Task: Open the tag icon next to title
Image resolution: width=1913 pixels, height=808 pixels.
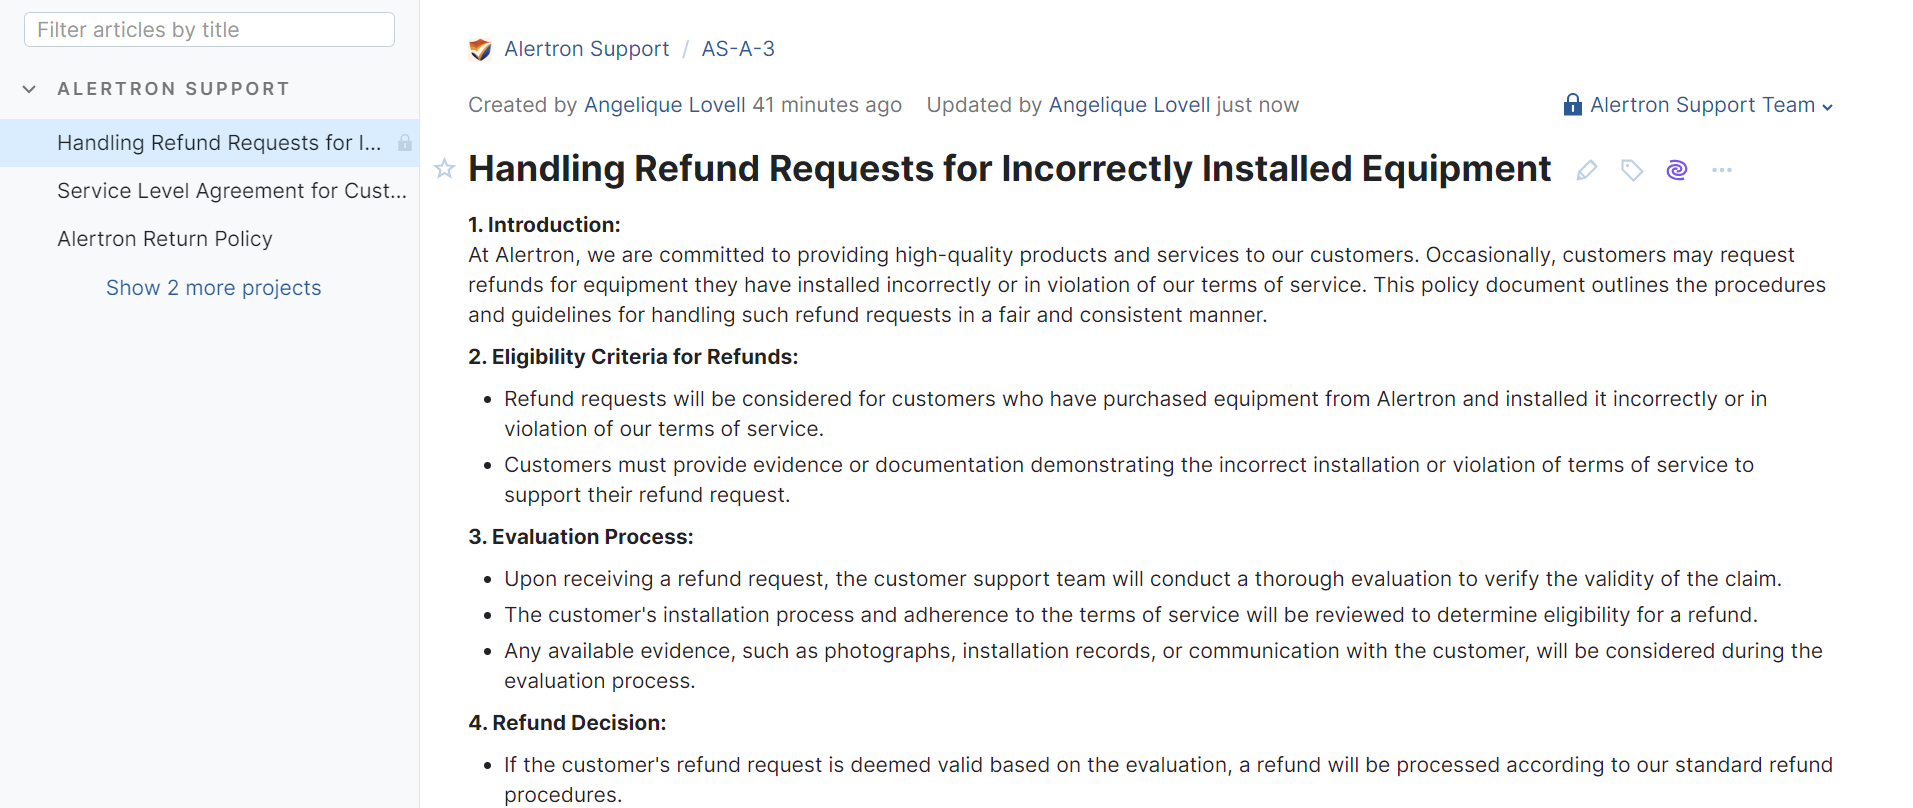Action: click(x=1632, y=170)
